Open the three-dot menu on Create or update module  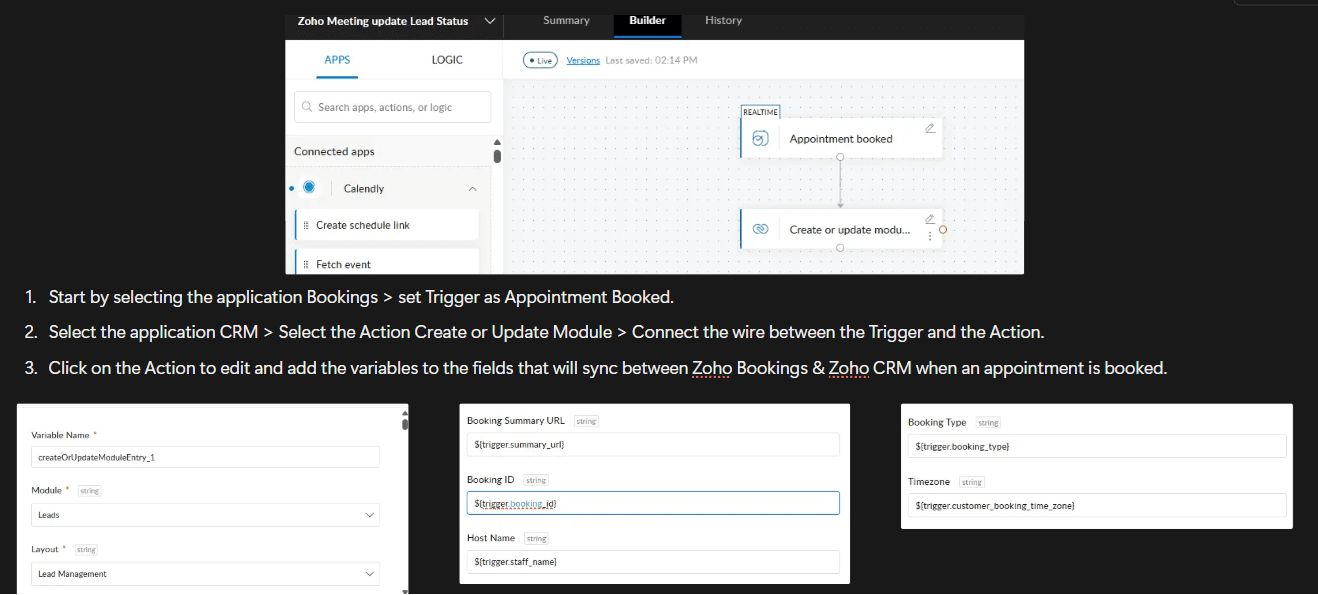[930, 236]
